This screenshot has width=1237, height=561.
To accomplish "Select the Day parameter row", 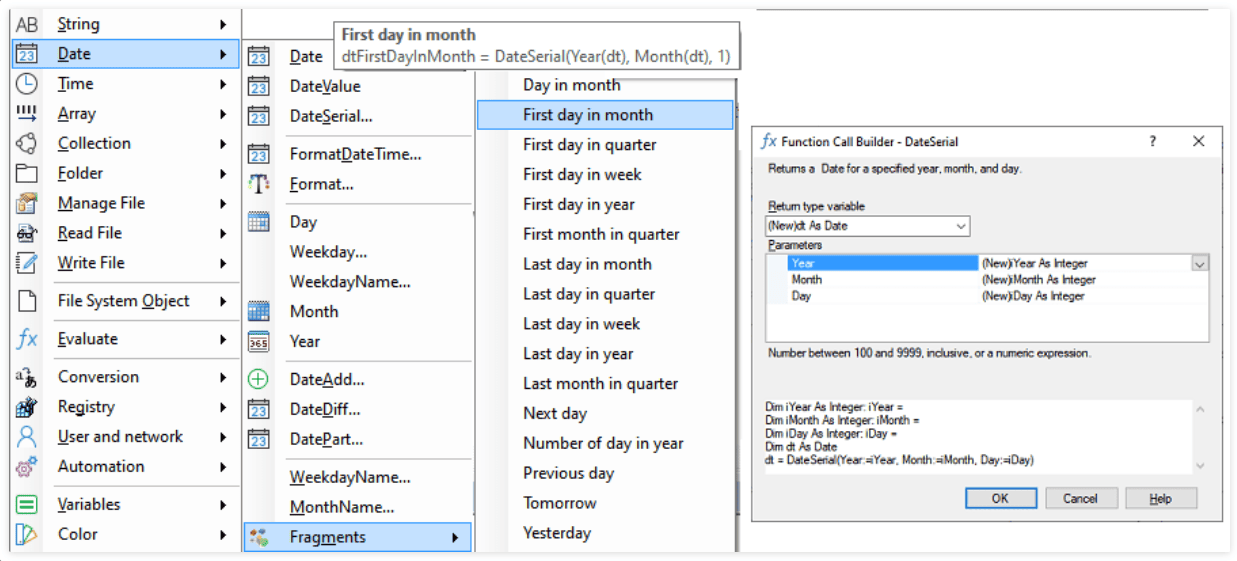I will (987, 296).
